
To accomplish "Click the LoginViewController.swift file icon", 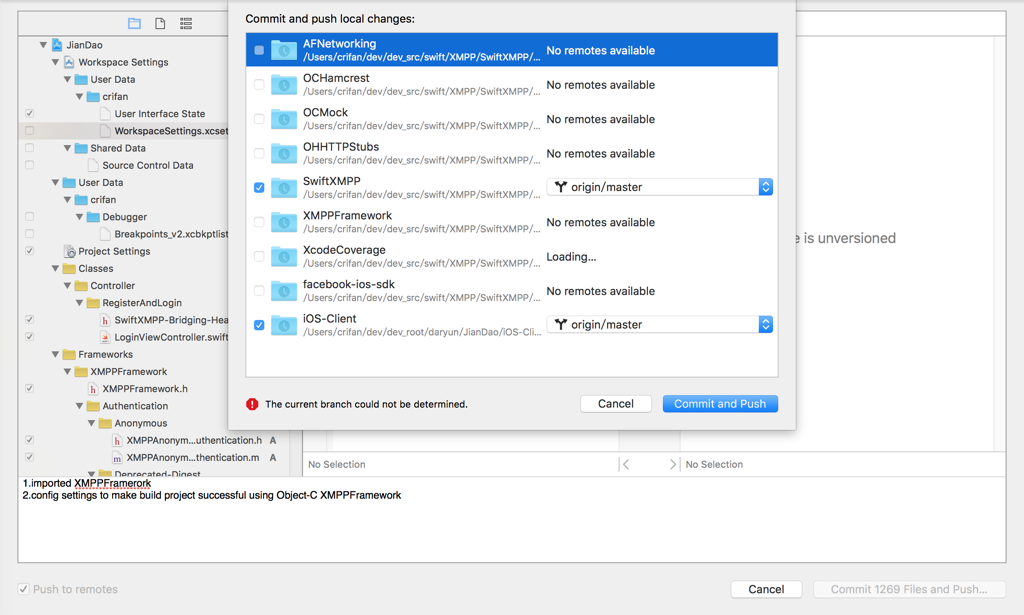I will tap(105, 337).
